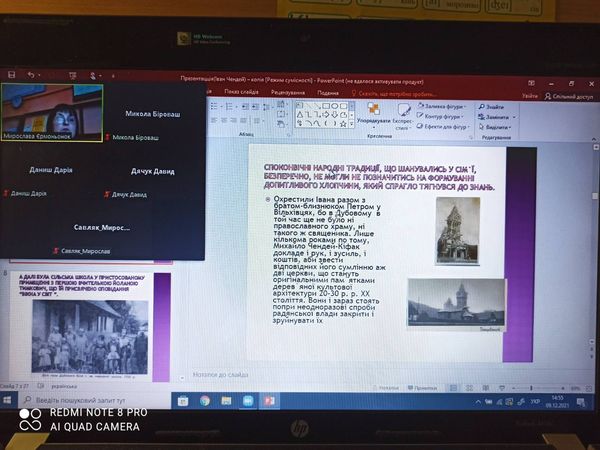Click the Save icon in quick access toolbar
Image resolution: width=600 pixels, height=450 pixels.
point(11,75)
